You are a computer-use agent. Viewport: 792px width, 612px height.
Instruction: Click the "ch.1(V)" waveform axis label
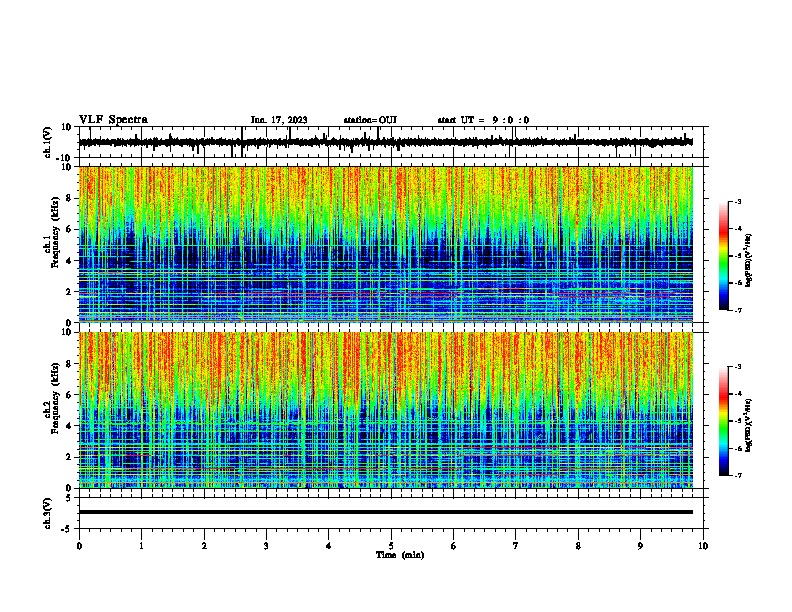point(48,142)
